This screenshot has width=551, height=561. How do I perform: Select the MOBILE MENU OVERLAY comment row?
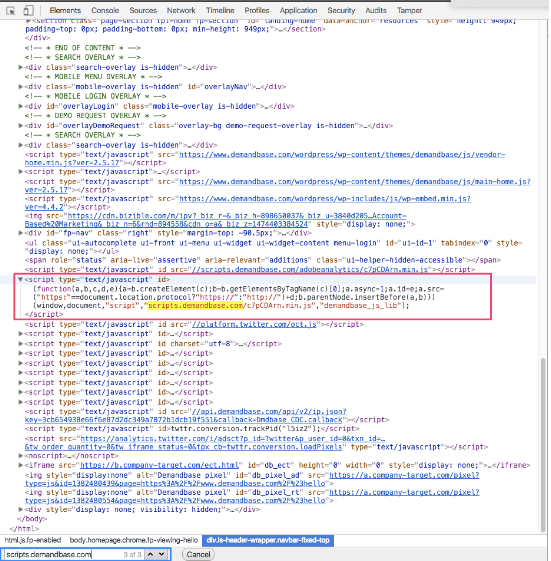click(x=93, y=77)
